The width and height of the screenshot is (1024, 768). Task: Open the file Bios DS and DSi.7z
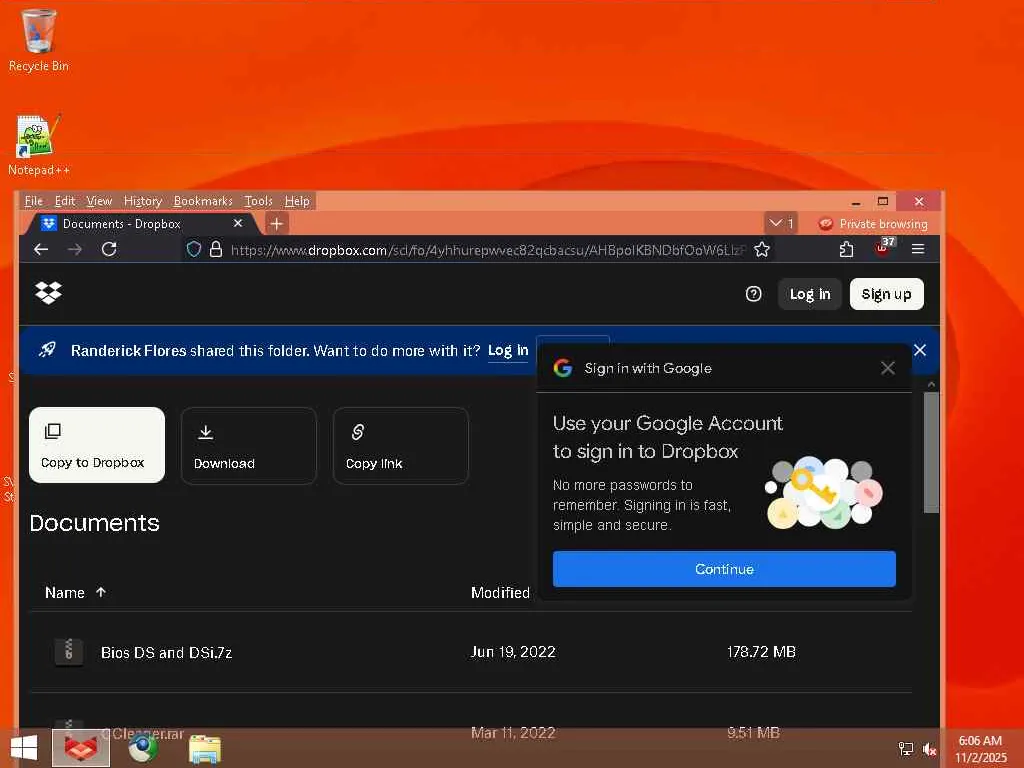click(x=167, y=652)
